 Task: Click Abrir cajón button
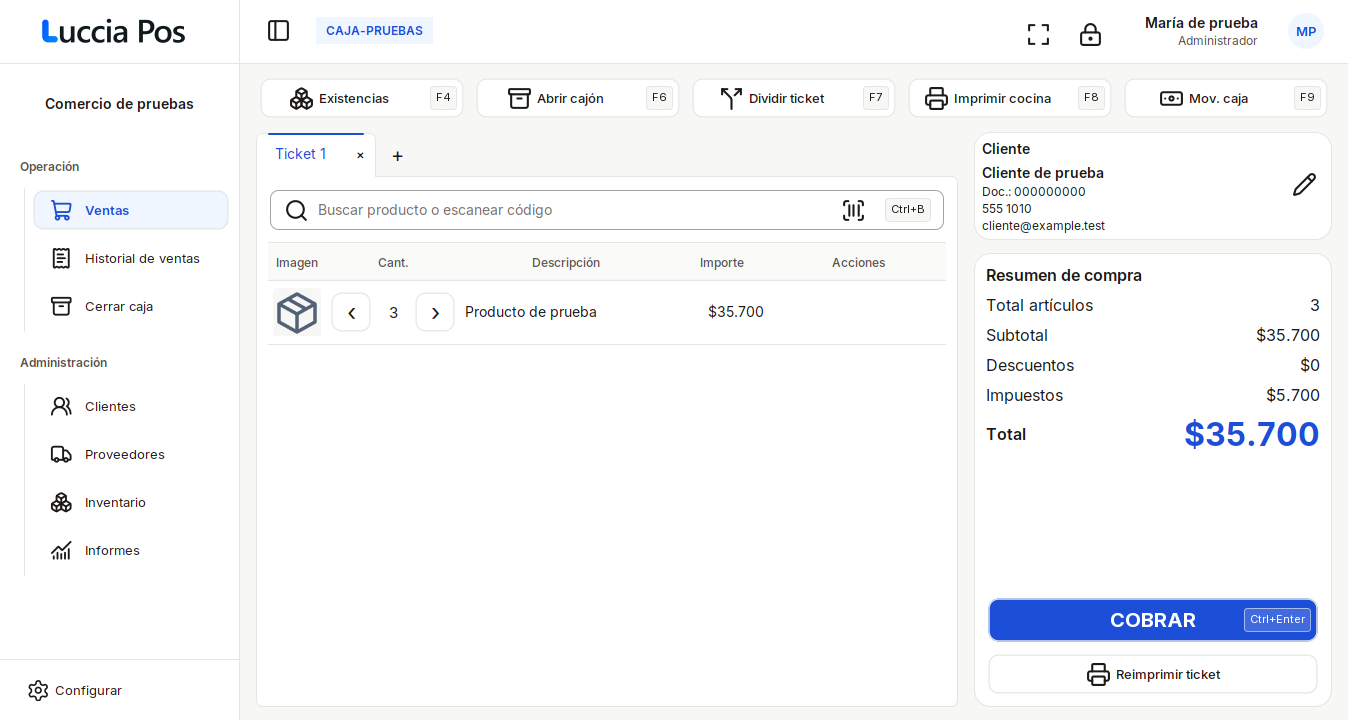pyautogui.click(x=578, y=98)
